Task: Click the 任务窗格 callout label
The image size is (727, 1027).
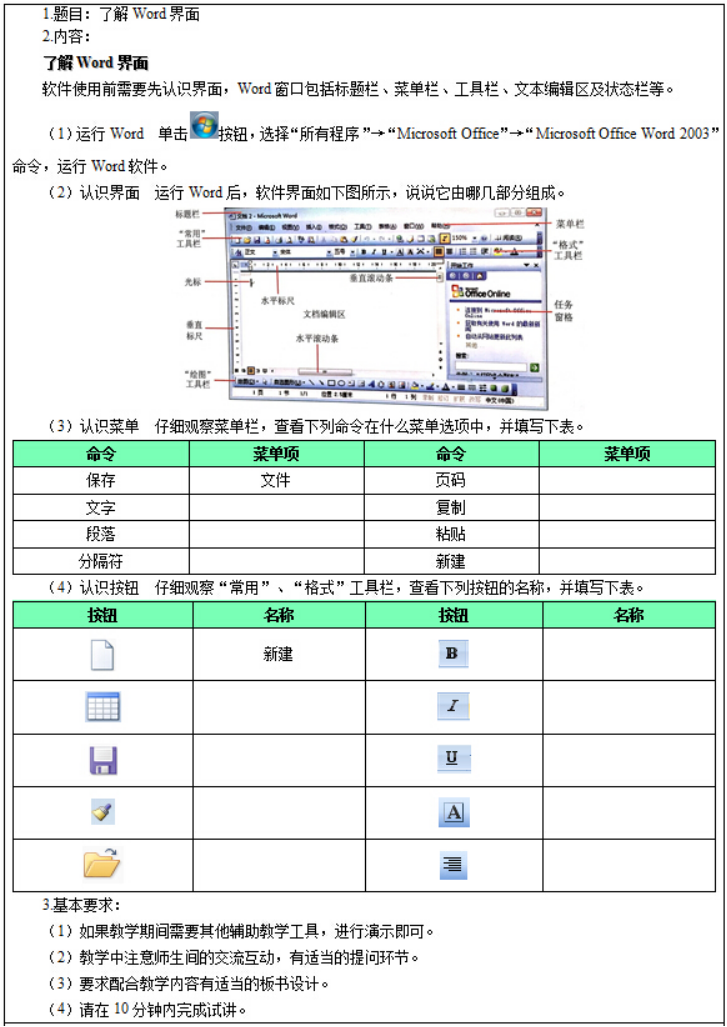Action: 563,310
